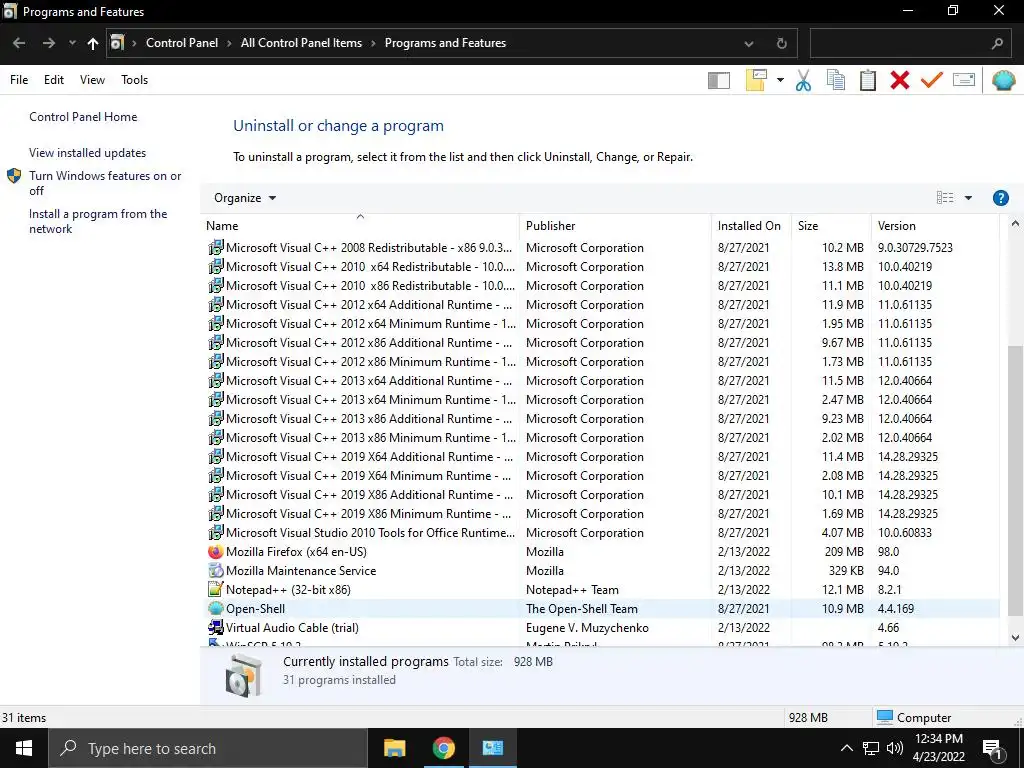Open the File menu
Image resolution: width=1024 pixels, height=768 pixels.
point(19,80)
